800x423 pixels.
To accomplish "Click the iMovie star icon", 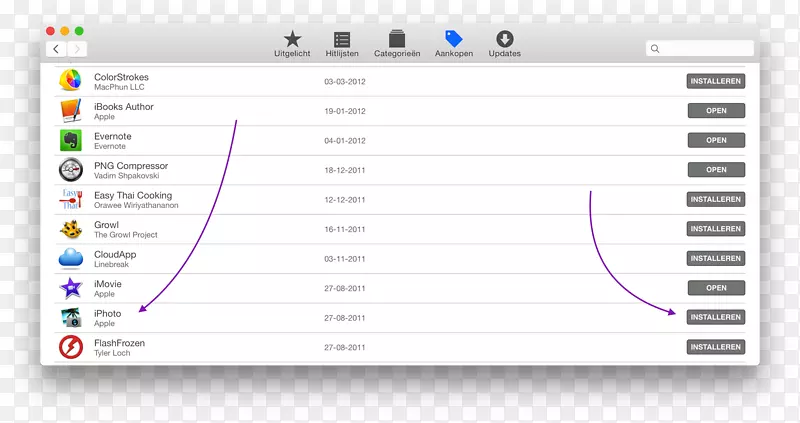I will [71, 288].
